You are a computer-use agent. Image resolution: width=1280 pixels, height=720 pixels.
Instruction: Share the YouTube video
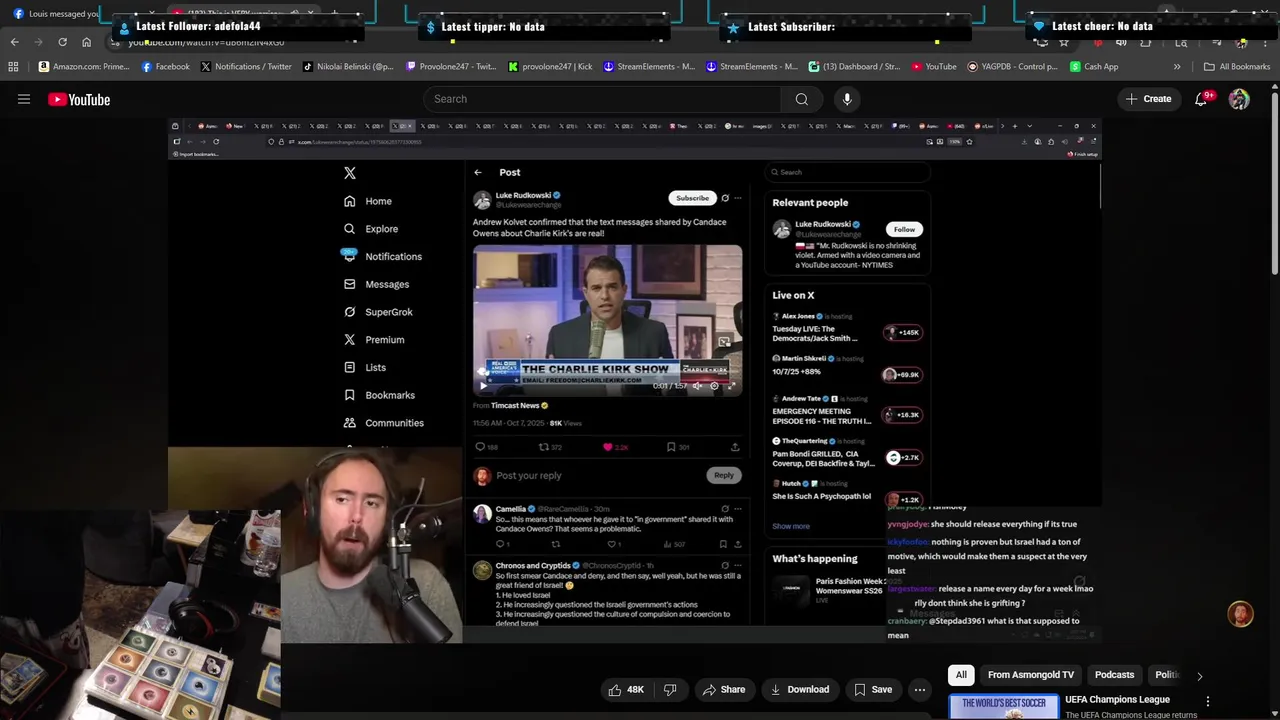point(724,689)
